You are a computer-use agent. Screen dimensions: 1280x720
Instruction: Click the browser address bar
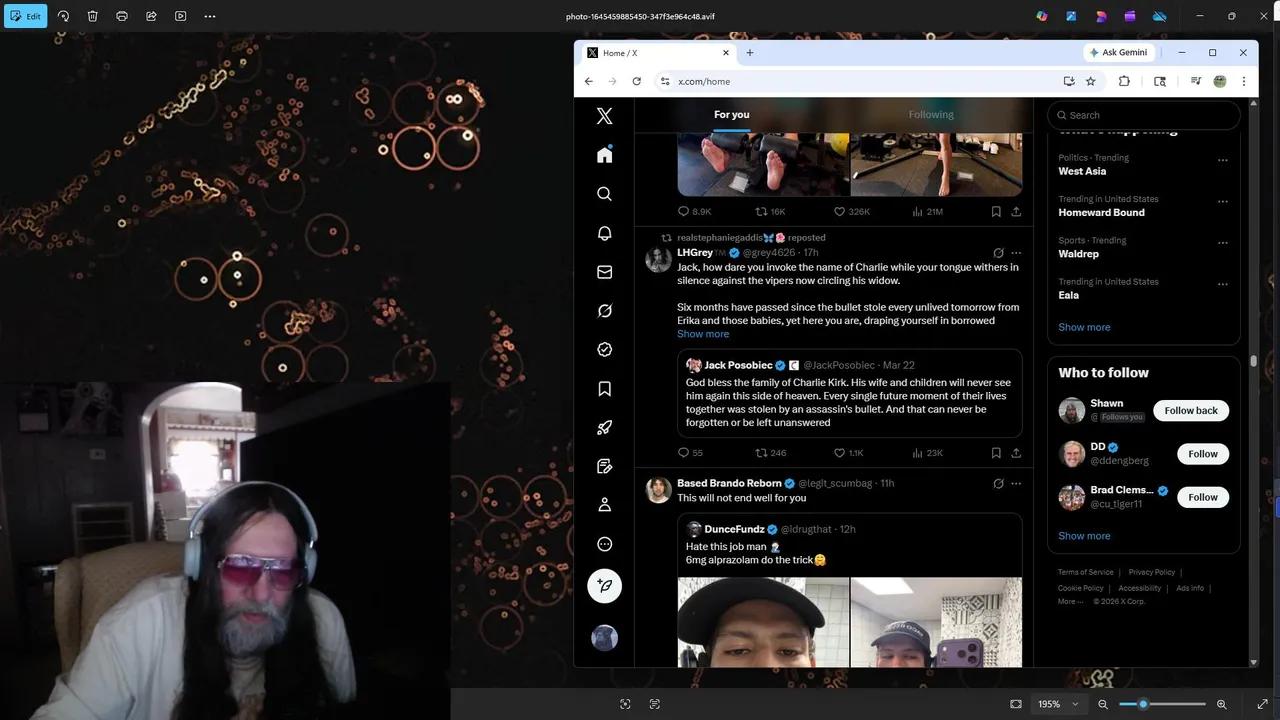click(x=855, y=82)
